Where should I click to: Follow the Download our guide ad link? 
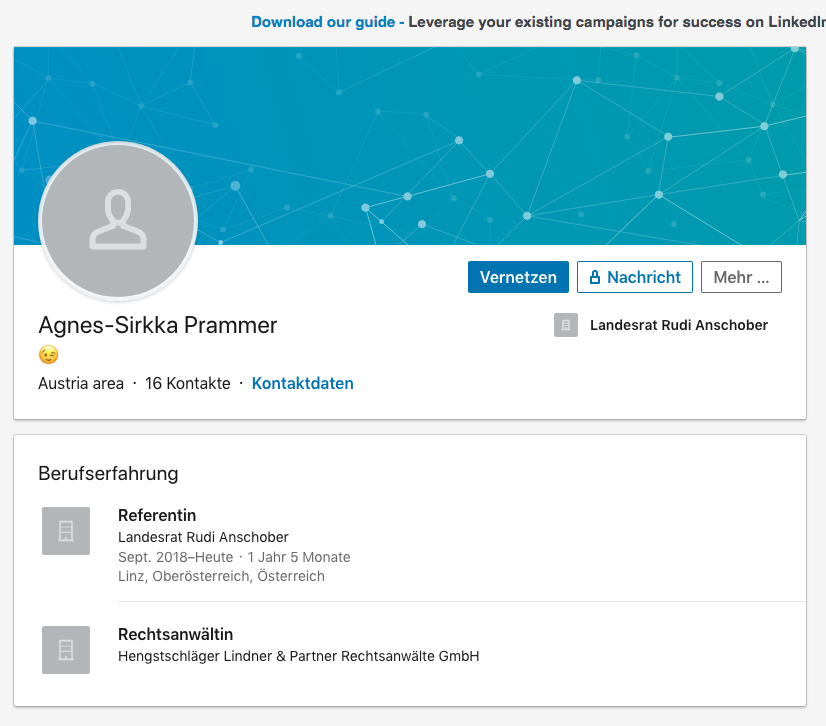click(x=323, y=22)
